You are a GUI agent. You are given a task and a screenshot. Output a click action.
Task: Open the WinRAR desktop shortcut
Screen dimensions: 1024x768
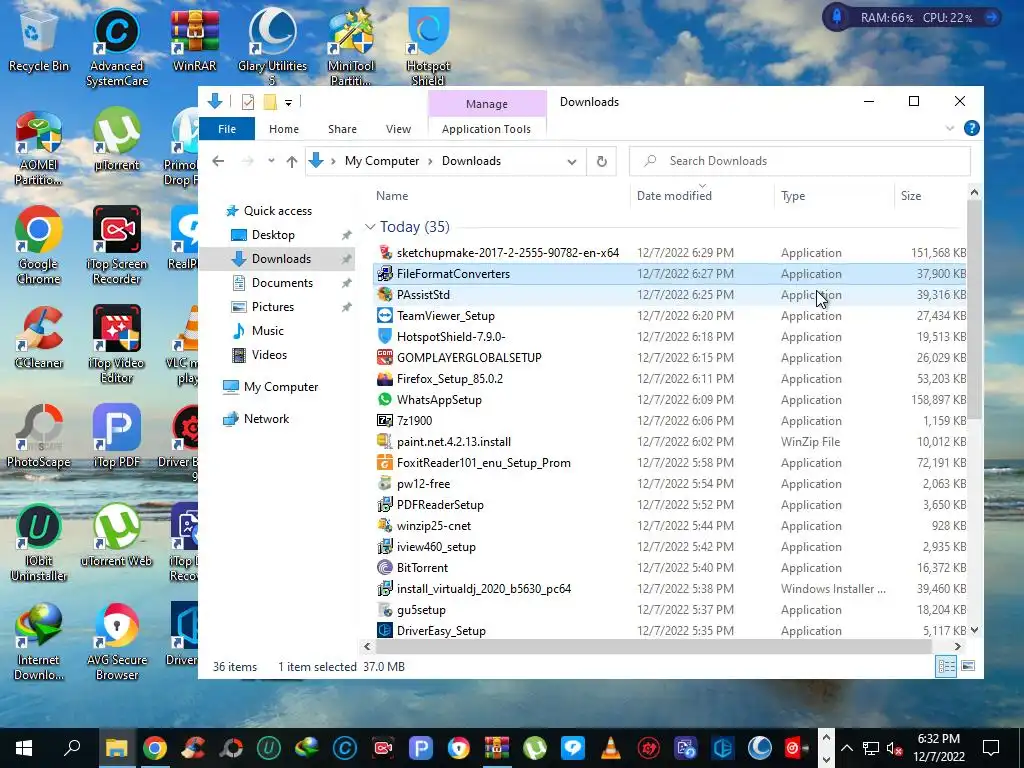tap(194, 40)
